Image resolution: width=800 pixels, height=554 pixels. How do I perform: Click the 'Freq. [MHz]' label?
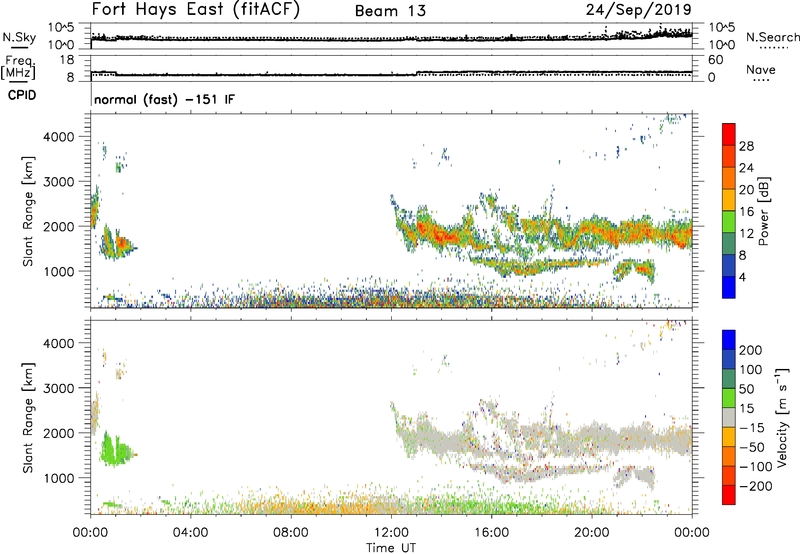(18, 67)
